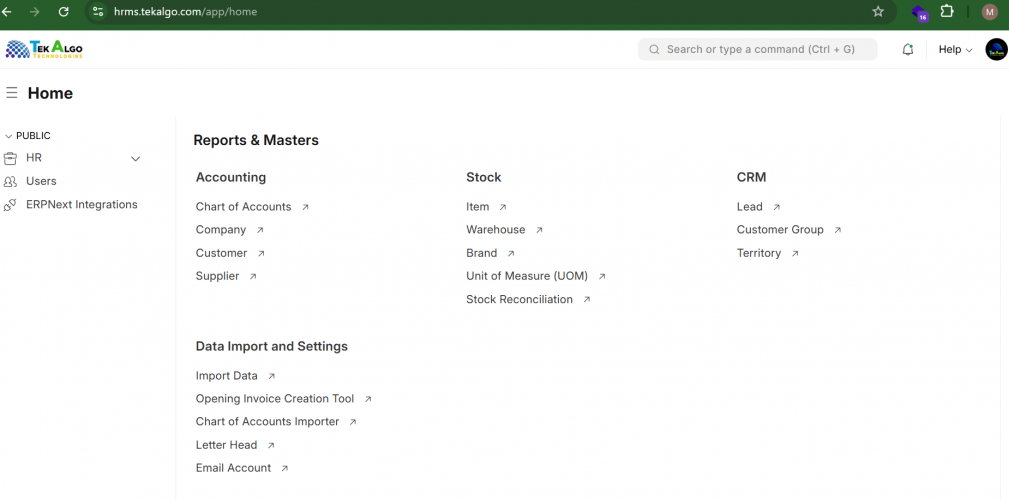The image size is (1009, 500).
Task: Open the Chart of Accounts Importer link
Action: coord(267,422)
